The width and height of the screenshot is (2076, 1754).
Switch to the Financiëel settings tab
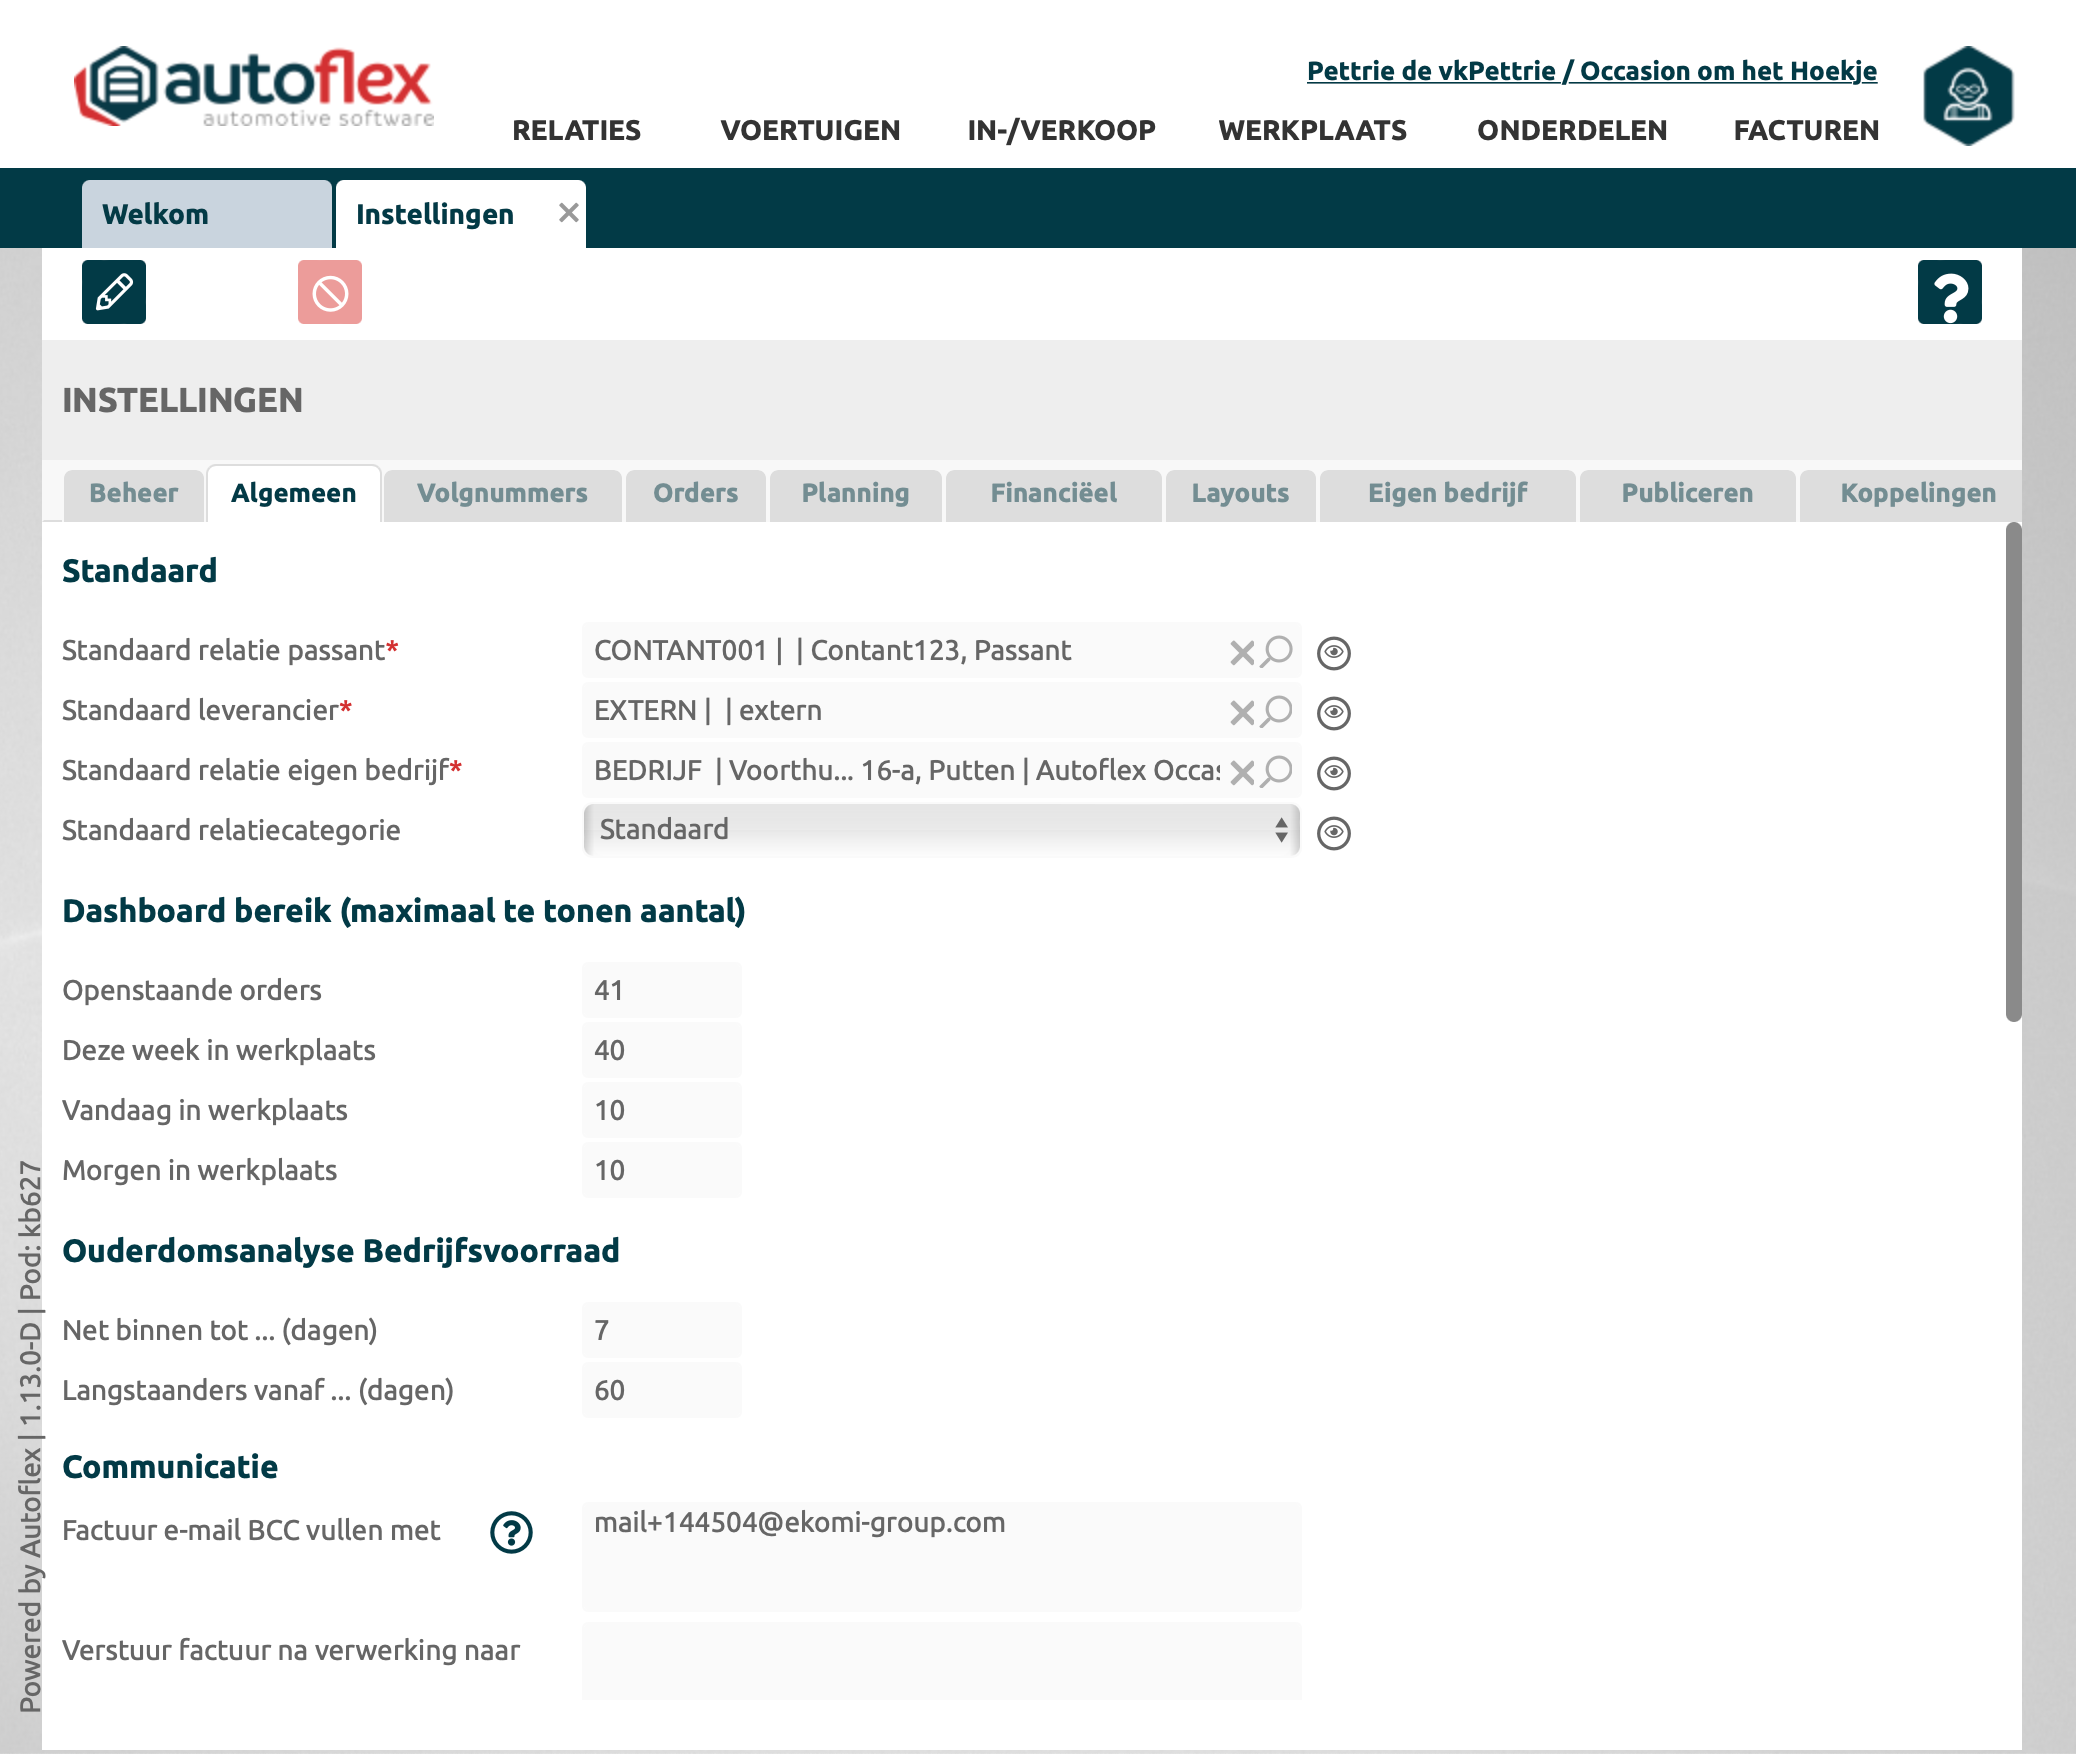pyautogui.click(x=1053, y=493)
